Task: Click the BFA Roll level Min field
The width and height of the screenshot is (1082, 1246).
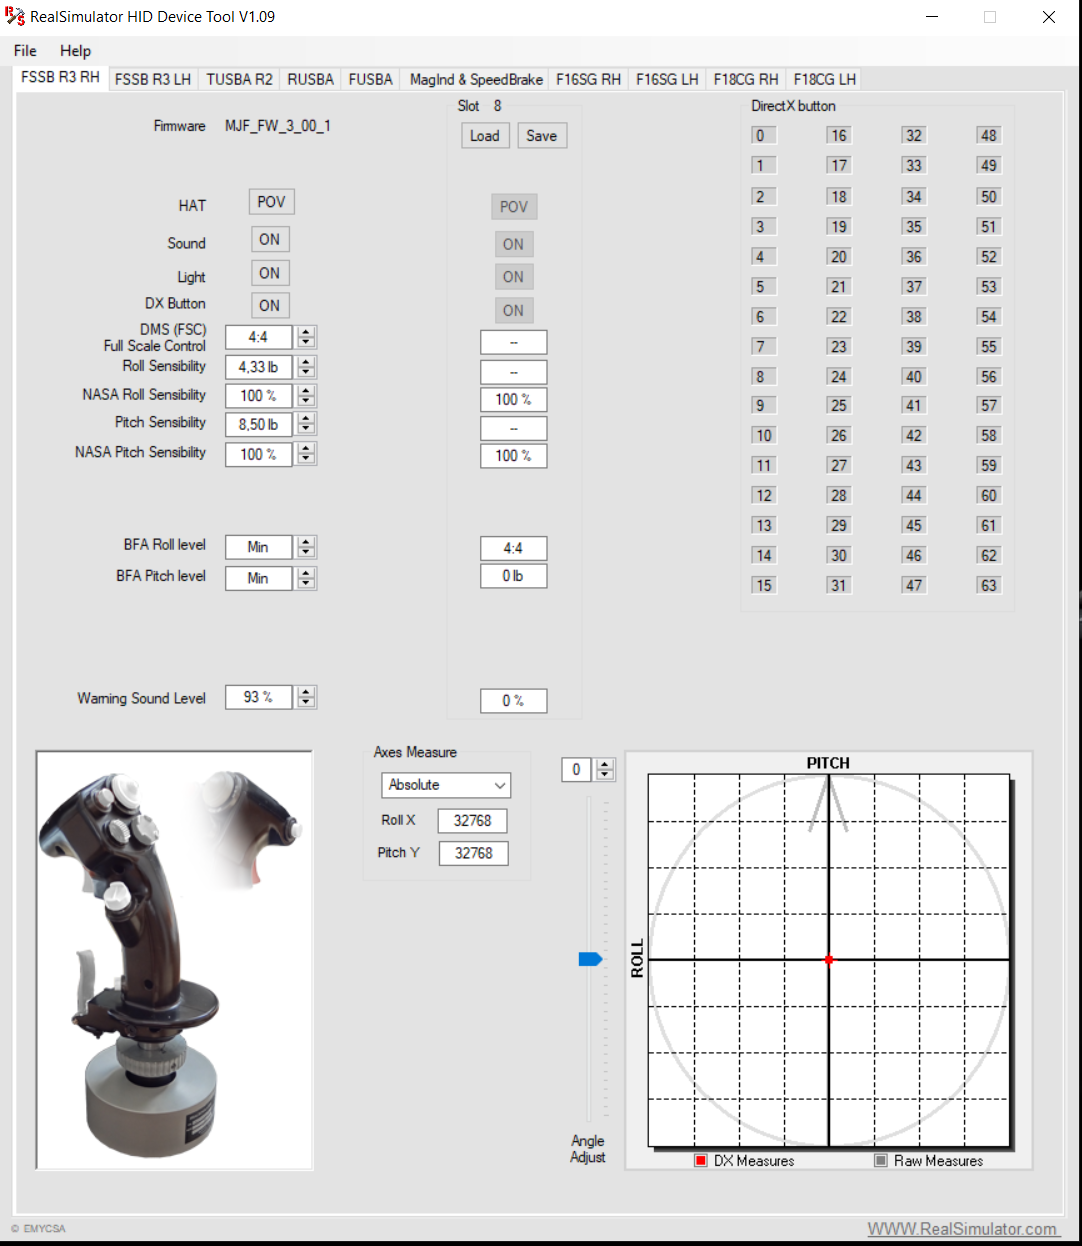Action: coord(259,547)
